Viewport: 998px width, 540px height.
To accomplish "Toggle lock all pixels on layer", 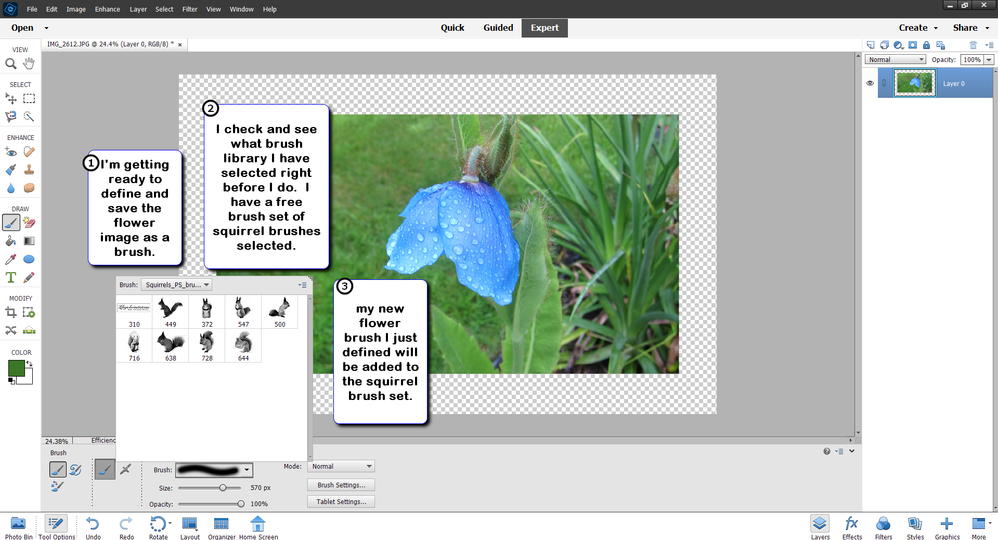I will pos(926,45).
